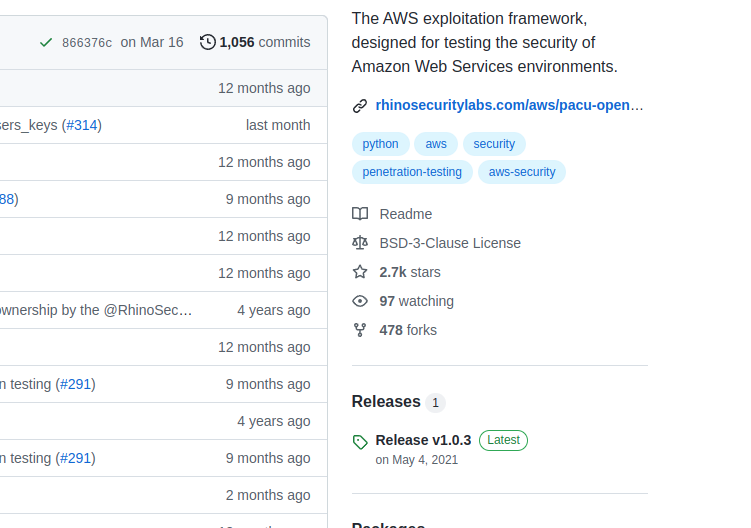Open commit message mentioning @RhinoSec ownership
Image resolution: width=751 pixels, height=528 pixels.
pos(96,310)
